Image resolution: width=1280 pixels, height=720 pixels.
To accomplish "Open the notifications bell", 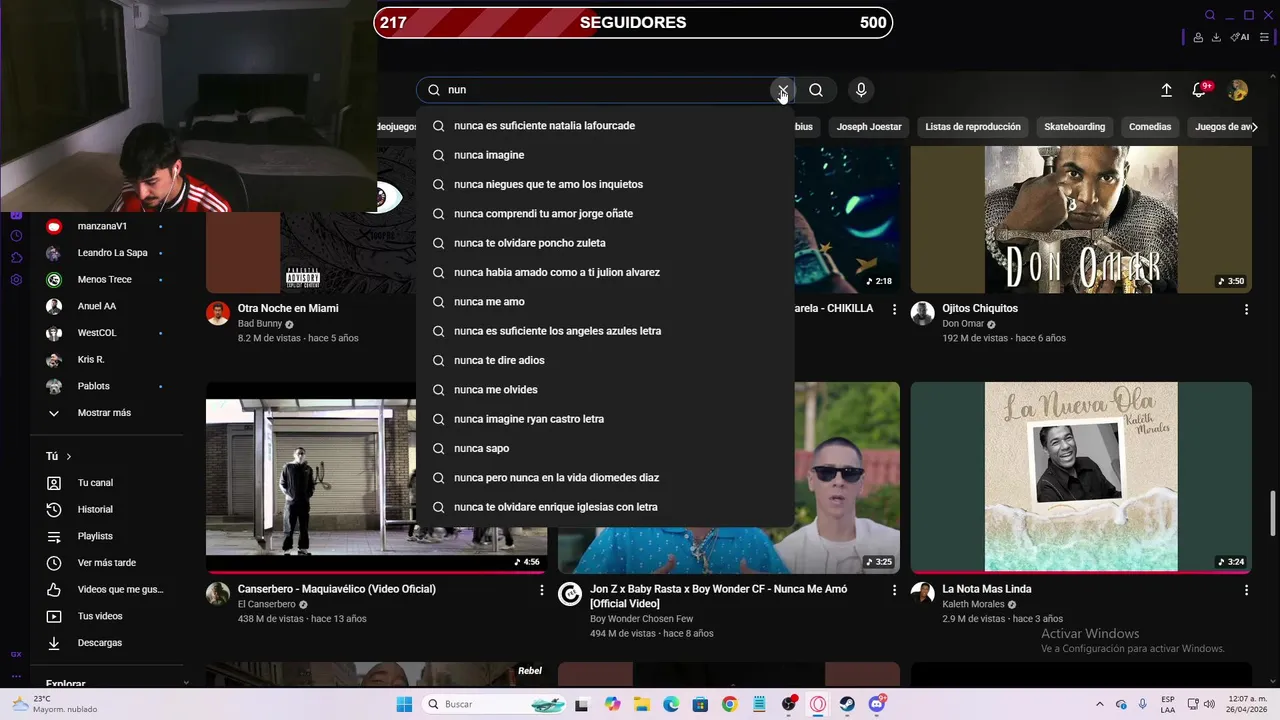I will click(1199, 90).
